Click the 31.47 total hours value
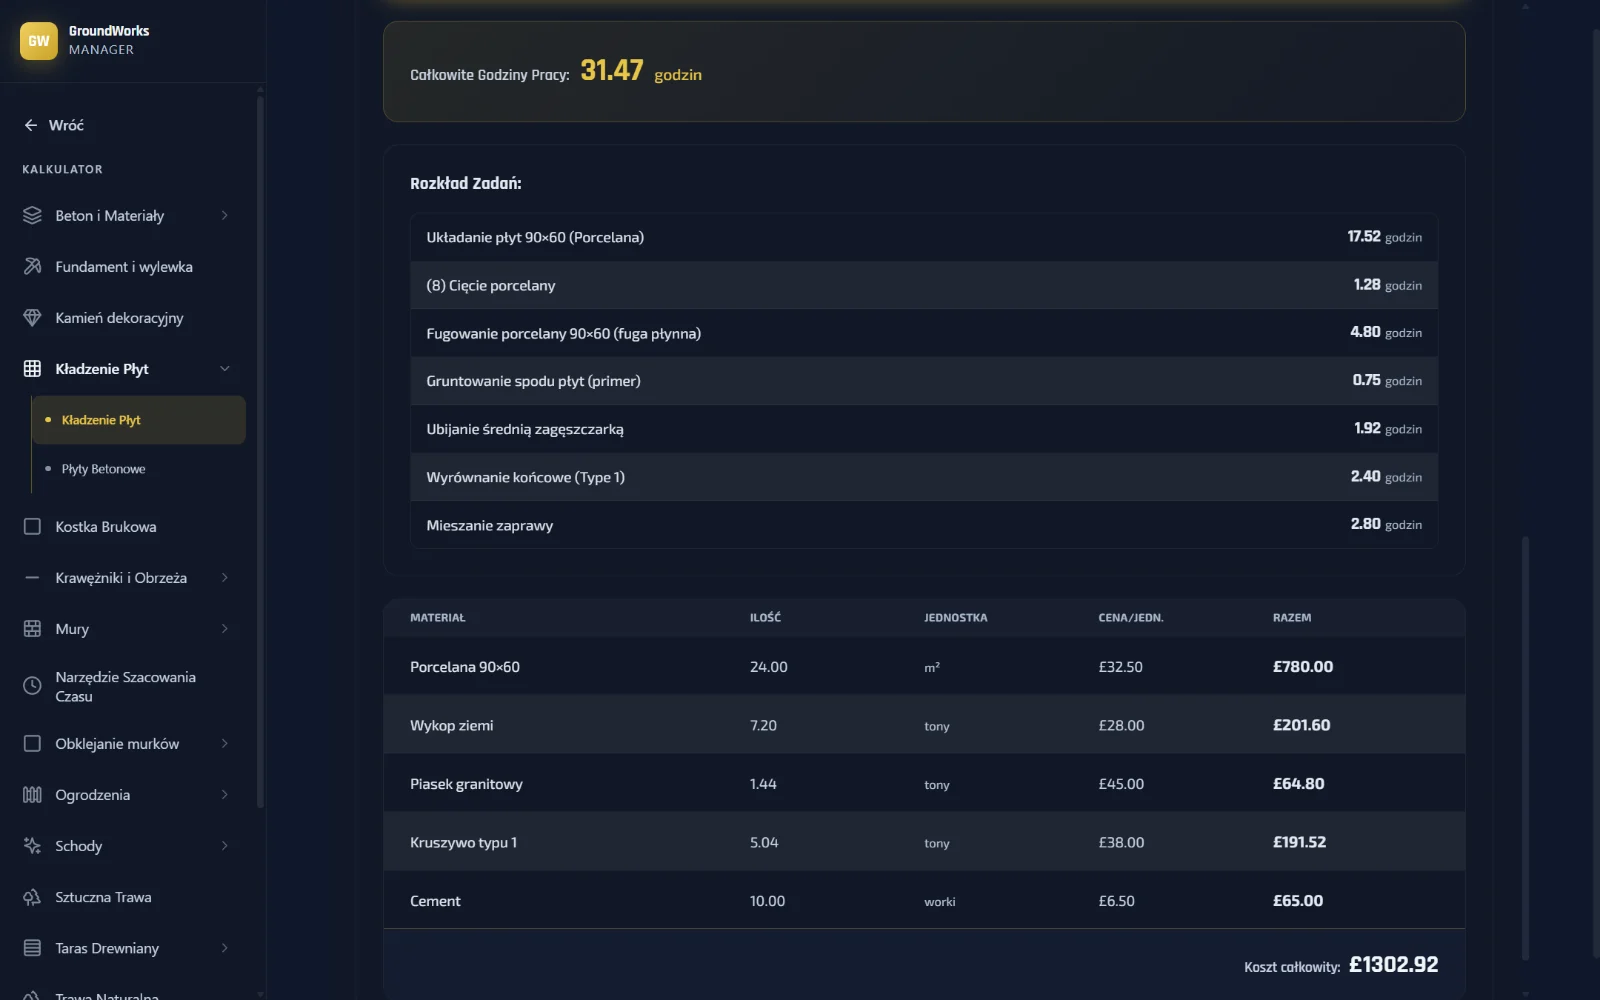This screenshot has height=1000, width=1600. pos(612,70)
